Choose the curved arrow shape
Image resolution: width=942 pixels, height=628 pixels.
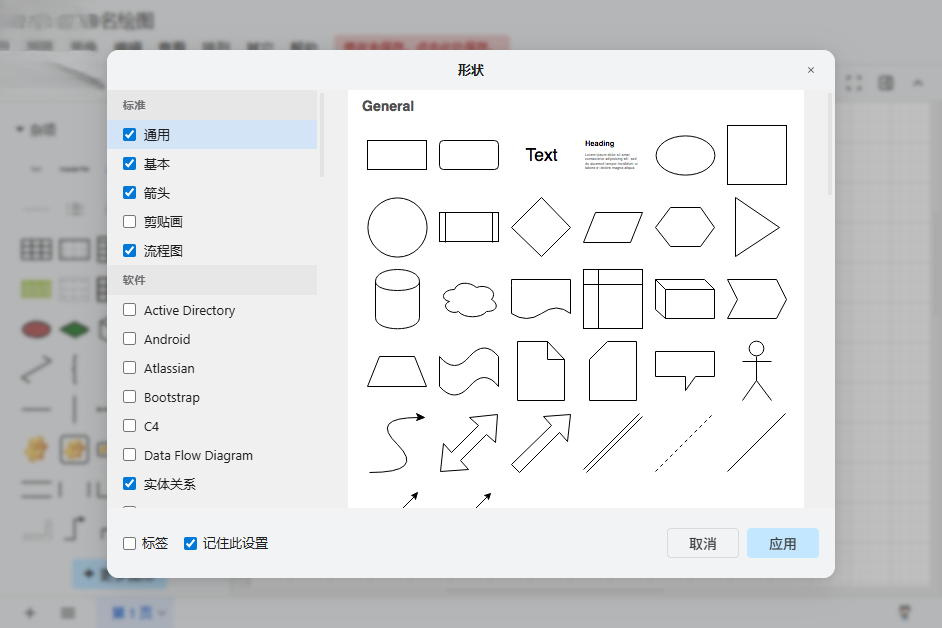(397, 443)
